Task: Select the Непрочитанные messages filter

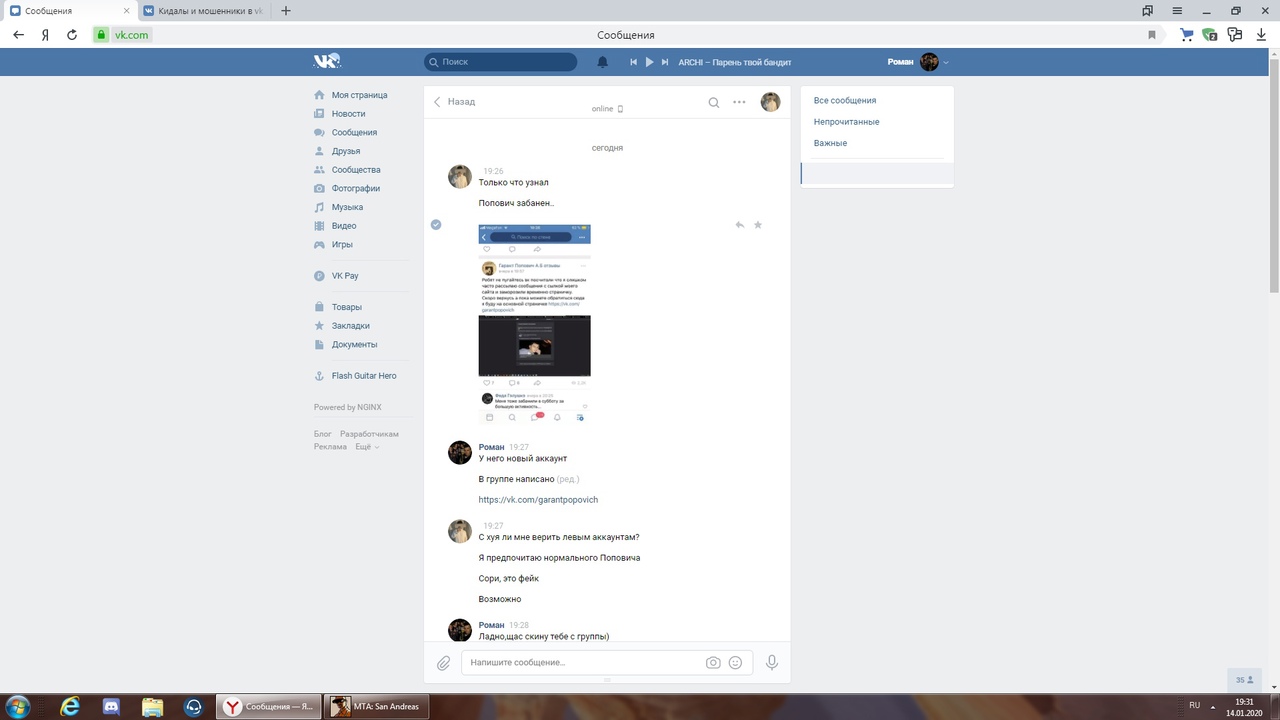Action: coord(846,122)
